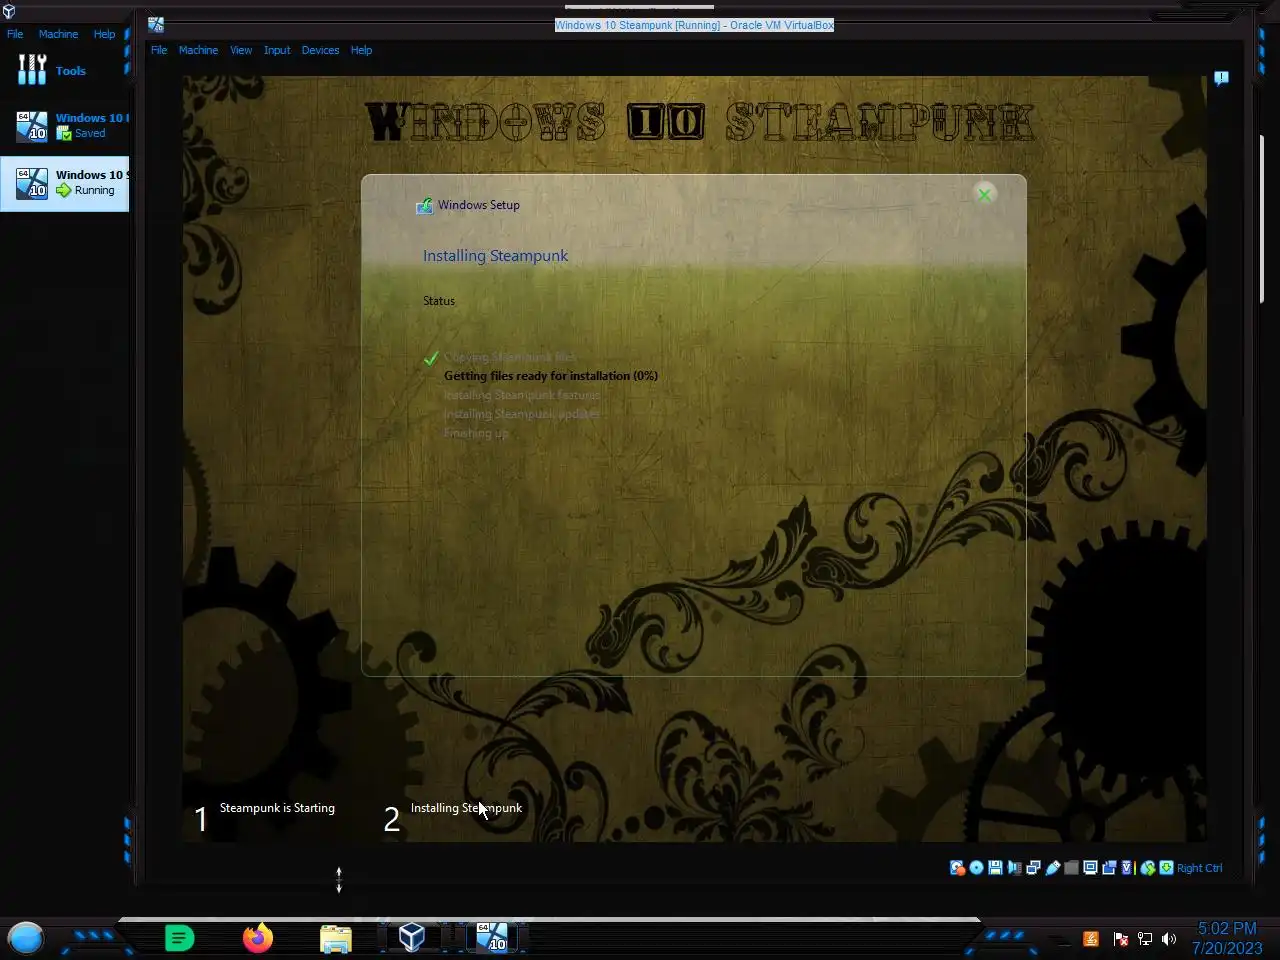Image resolution: width=1280 pixels, height=960 pixels.
Task: Click the VirtualBox Manager Tools icon
Action: coord(32,70)
